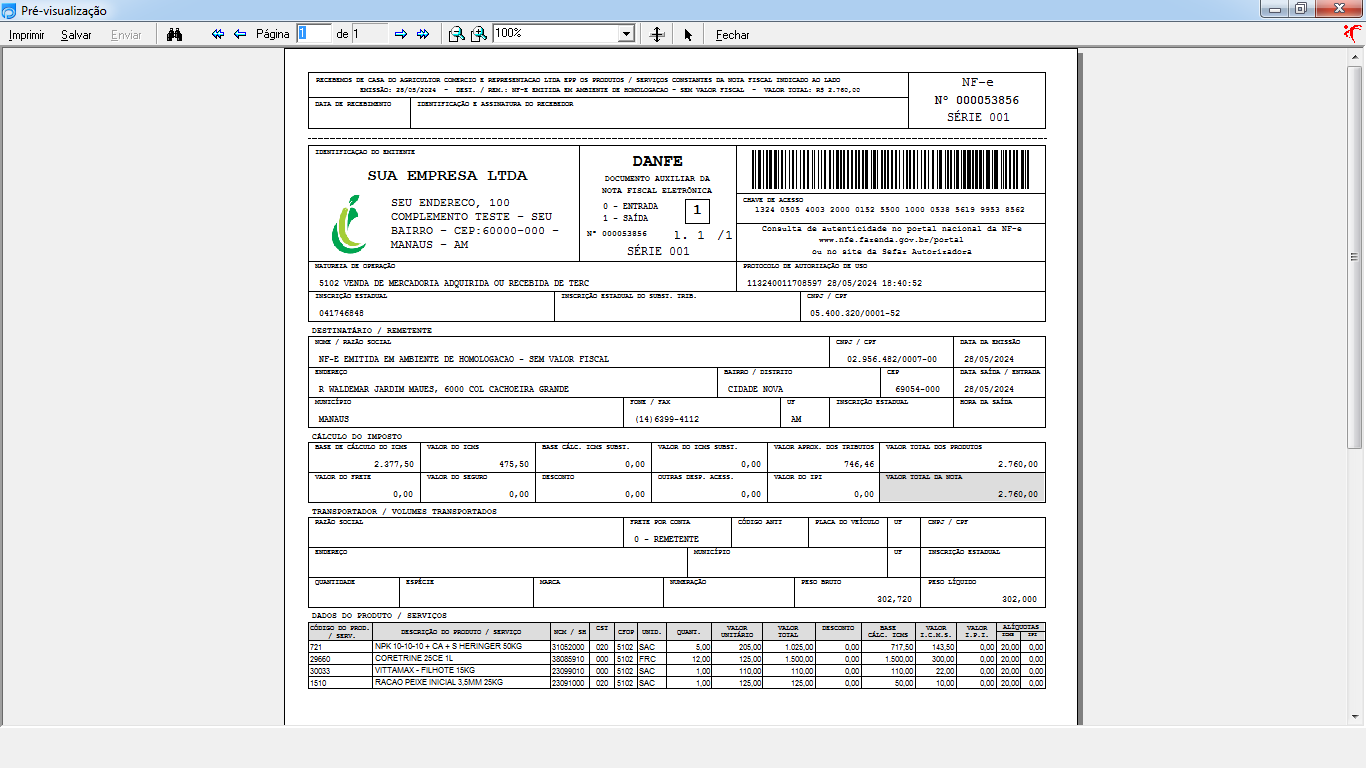Image resolution: width=1366 pixels, height=768 pixels.
Task: Click the scrollbar down arrow
Action: tap(1355, 718)
